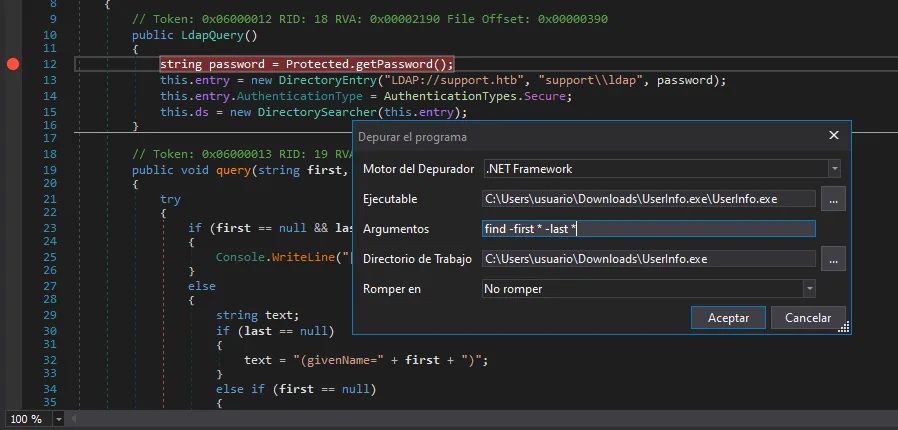Click the query method name on line 19
898x430 pixels.
233,170
